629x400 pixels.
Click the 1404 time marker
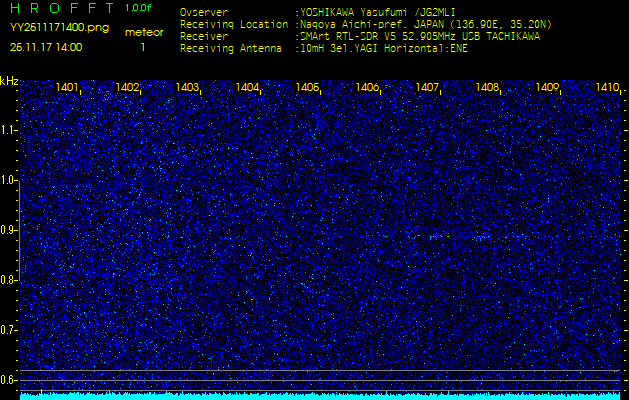[247, 87]
